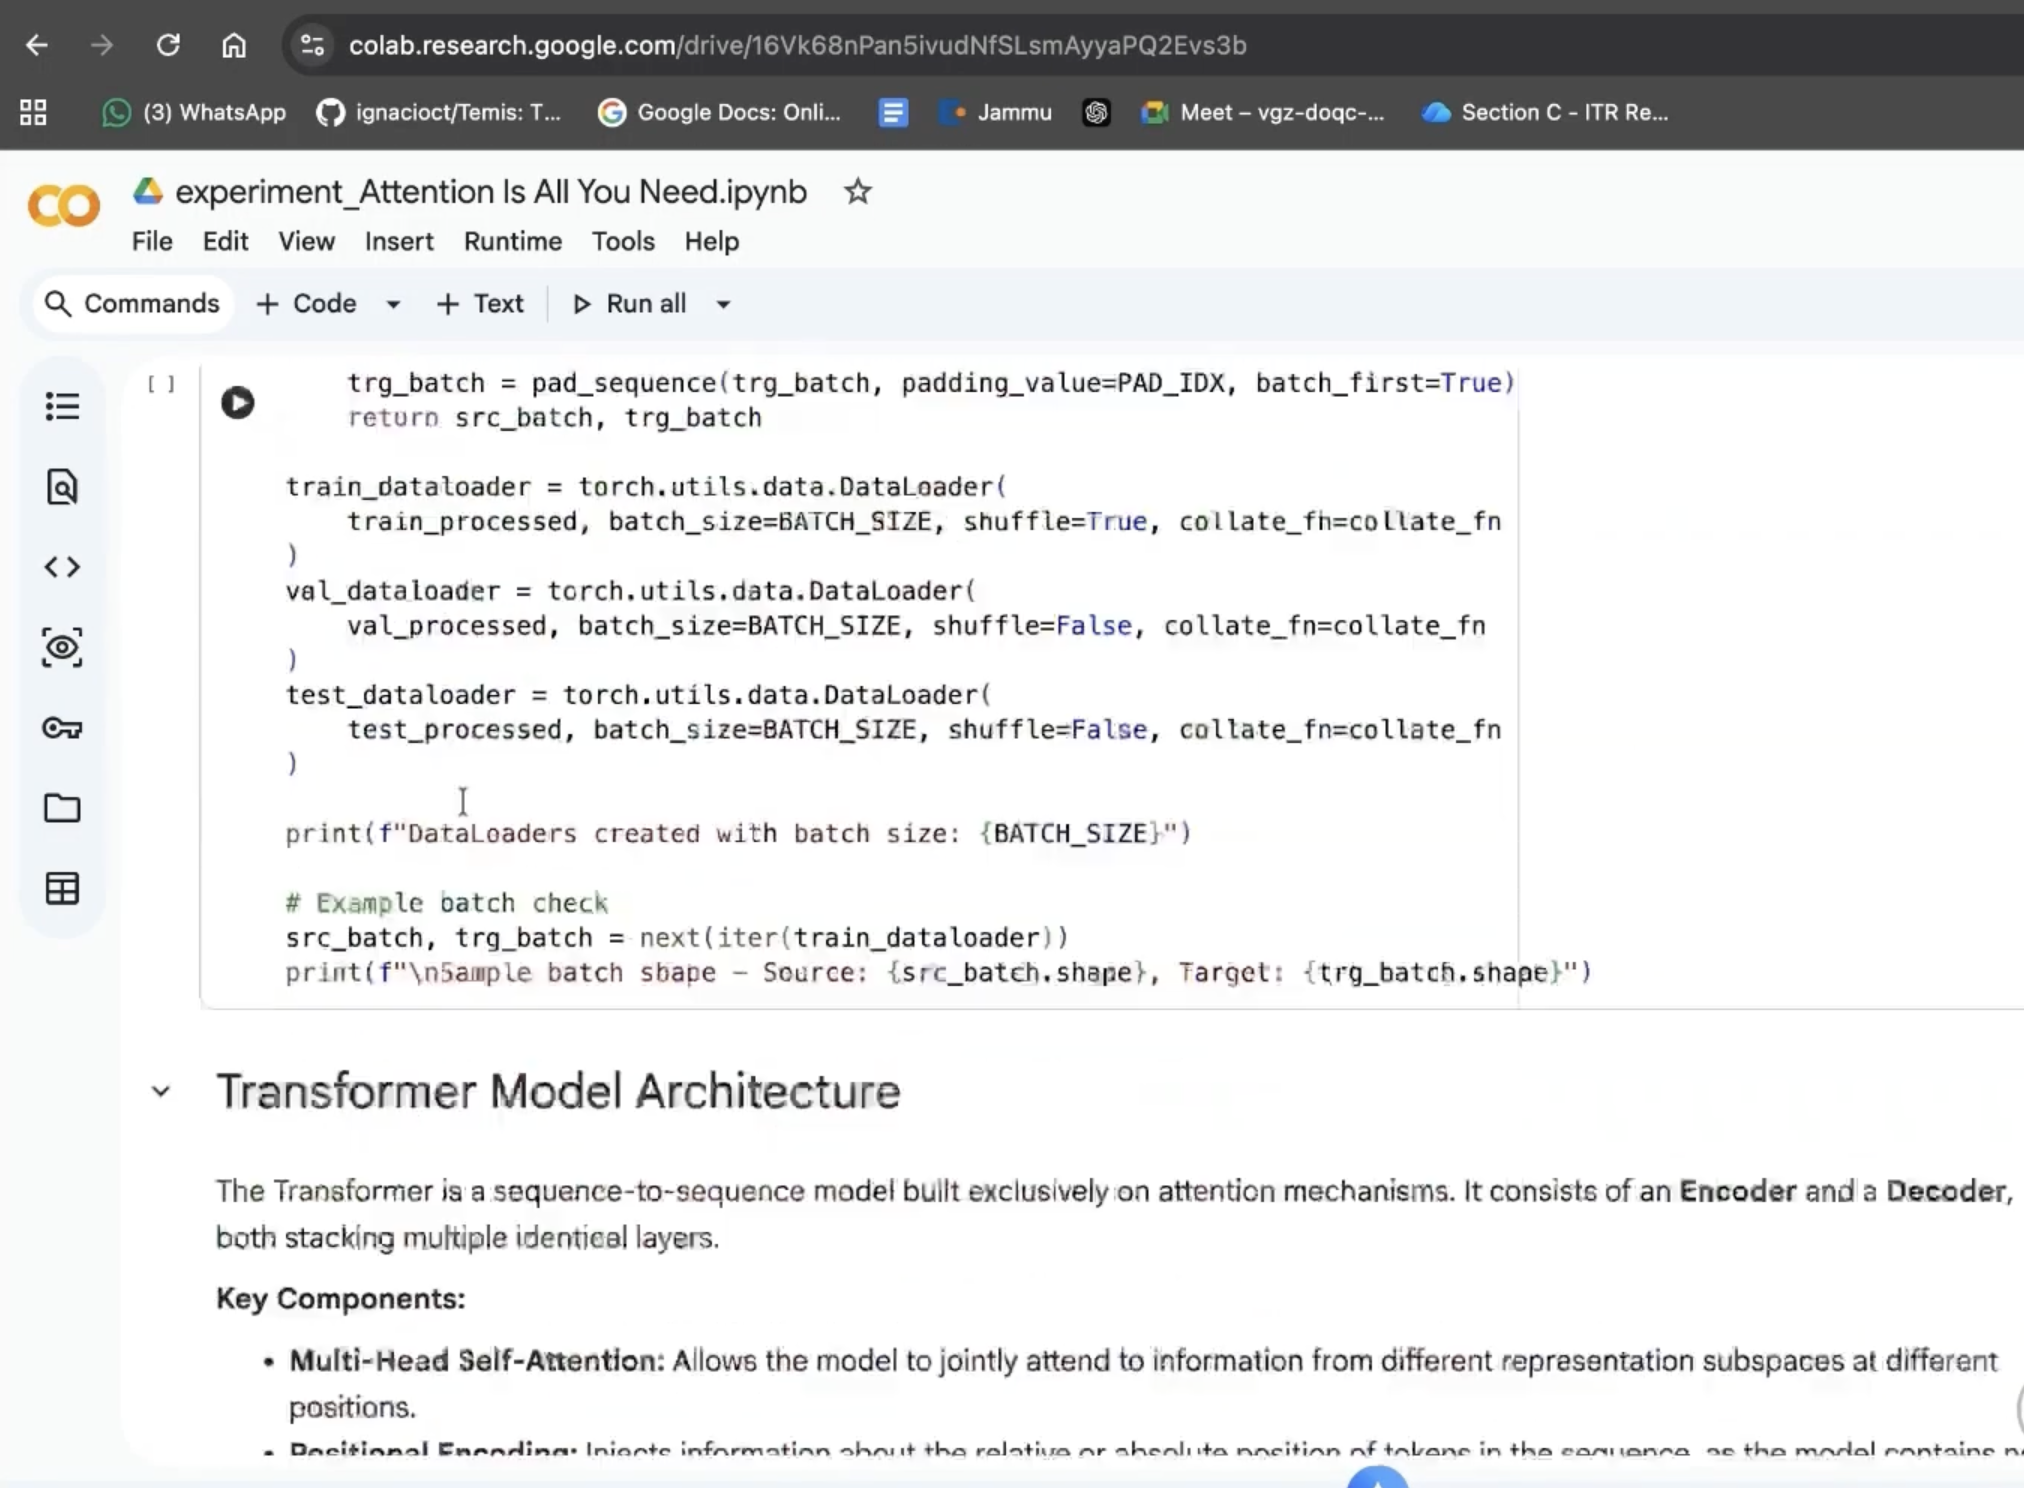Screen dimensions: 2024x1488
Task: Open table of contents sidebar icon
Action: [x=62, y=406]
